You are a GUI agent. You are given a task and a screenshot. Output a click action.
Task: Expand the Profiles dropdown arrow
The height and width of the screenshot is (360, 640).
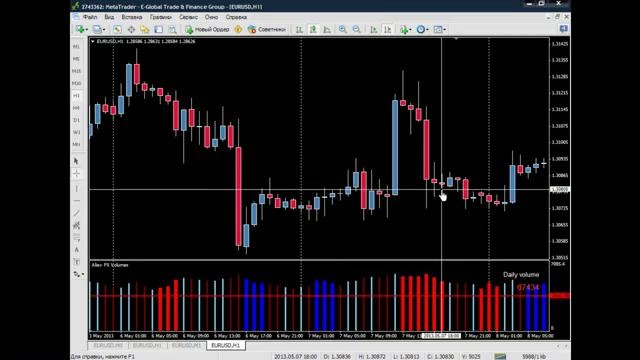pos(104,30)
